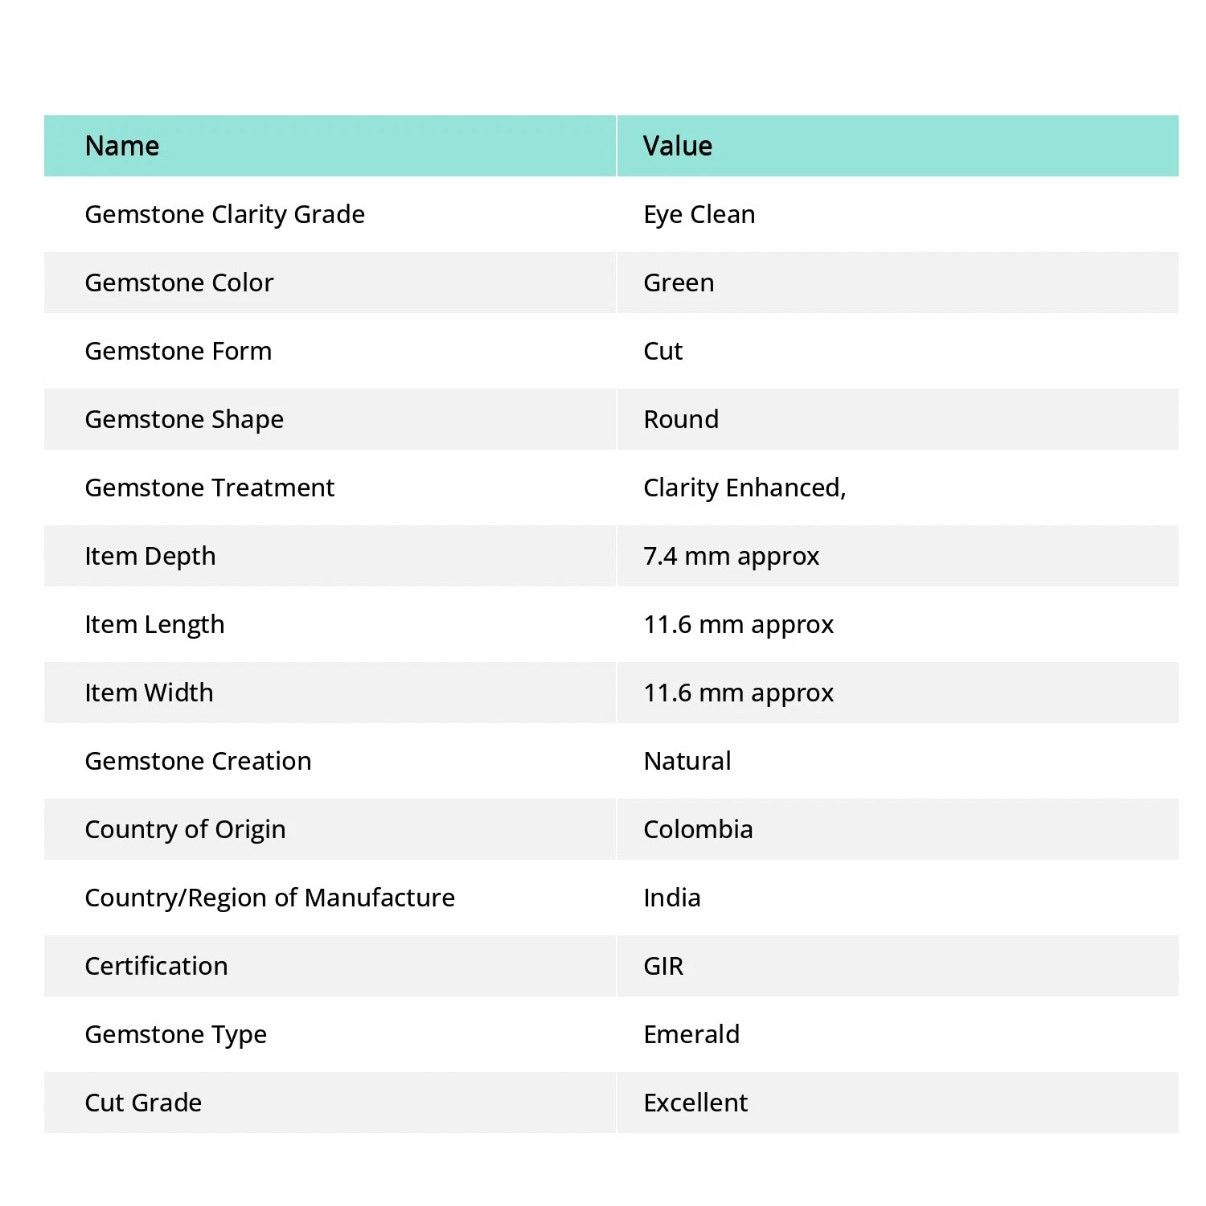1206x1206 pixels.
Task: Click the Green color value
Action: pos(678,283)
